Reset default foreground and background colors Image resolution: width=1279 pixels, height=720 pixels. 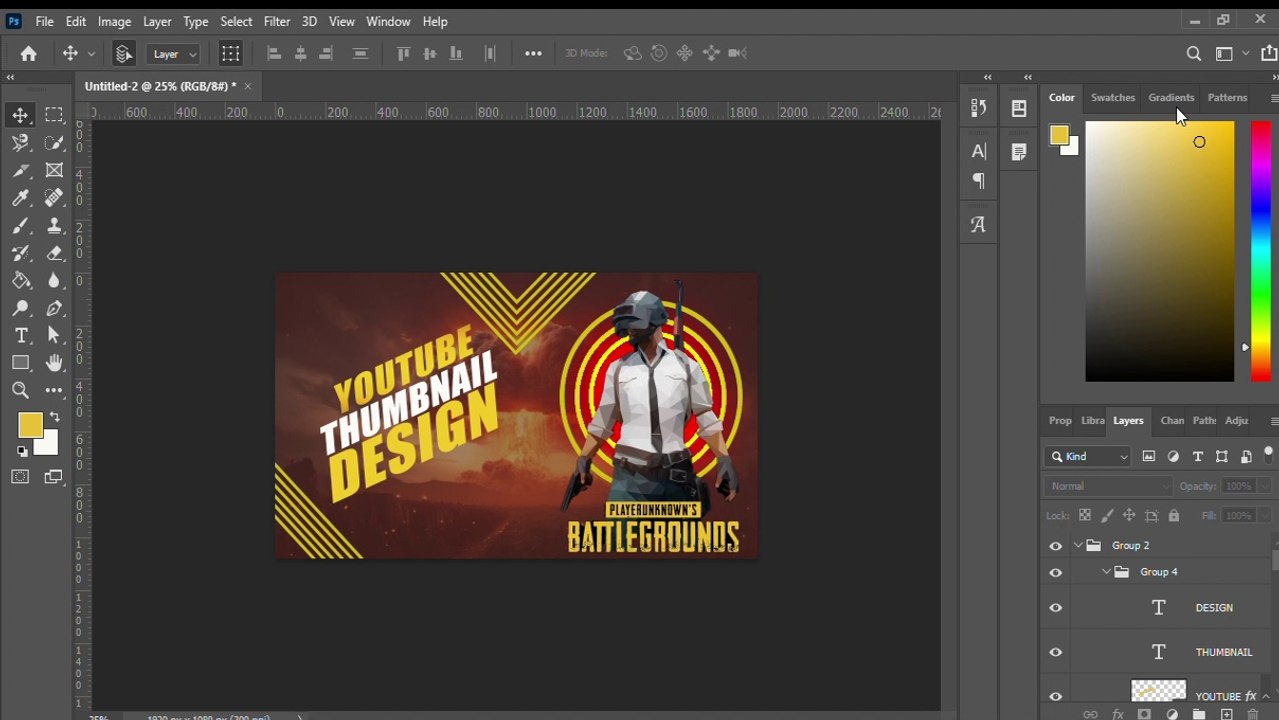tap(22, 452)
